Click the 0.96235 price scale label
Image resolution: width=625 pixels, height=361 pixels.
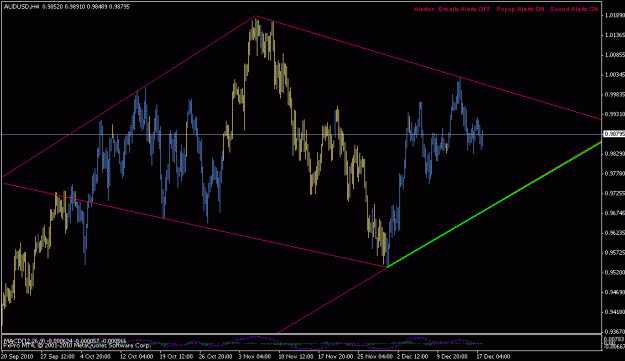coord(614,233)
